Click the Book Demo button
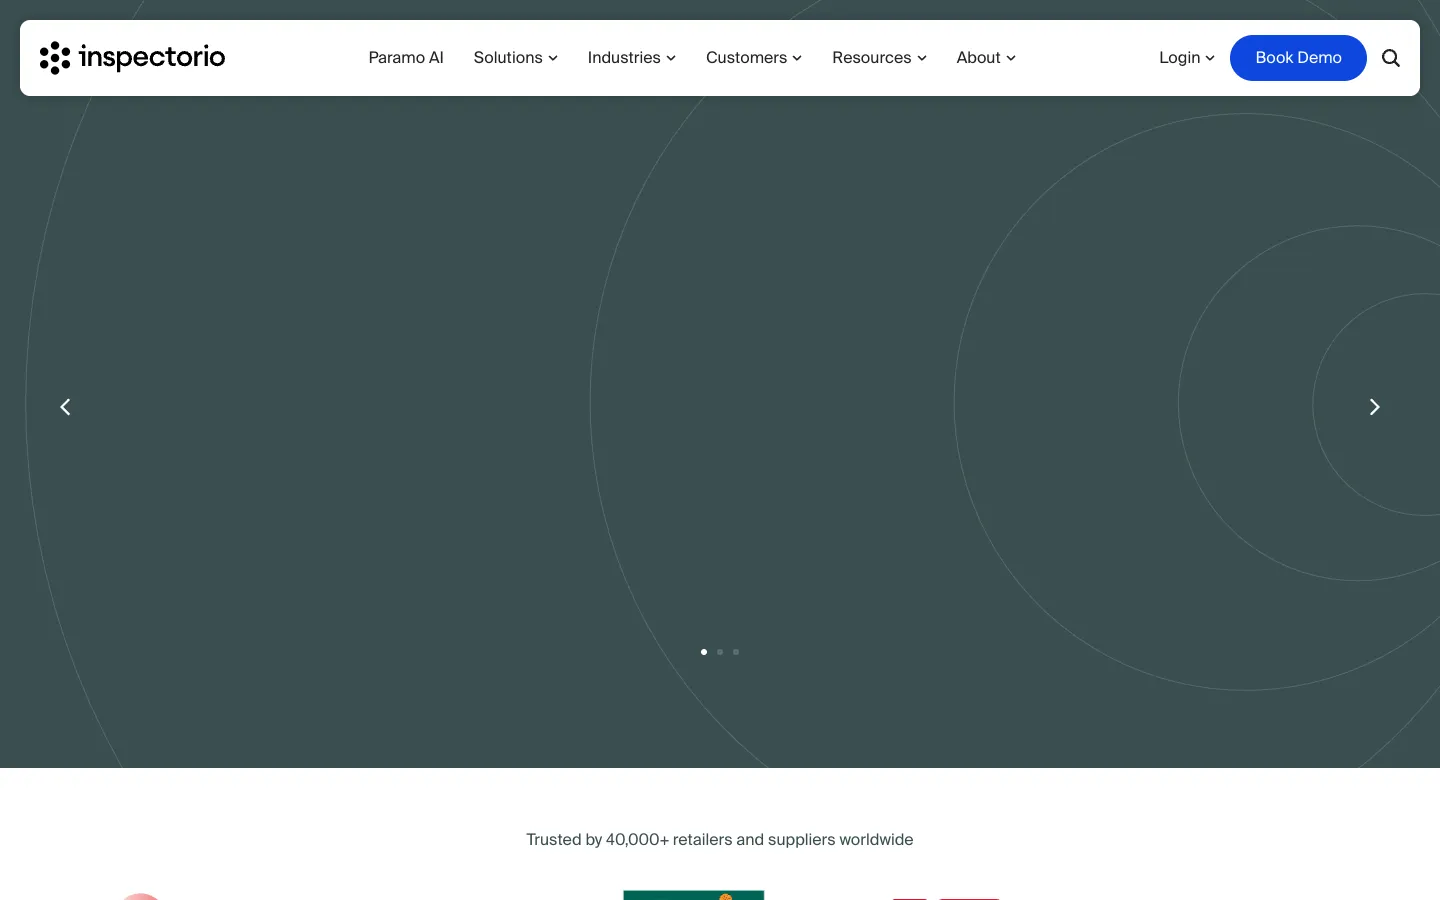The width and height of the screenshot is (1440, 900). (1298, 58)
